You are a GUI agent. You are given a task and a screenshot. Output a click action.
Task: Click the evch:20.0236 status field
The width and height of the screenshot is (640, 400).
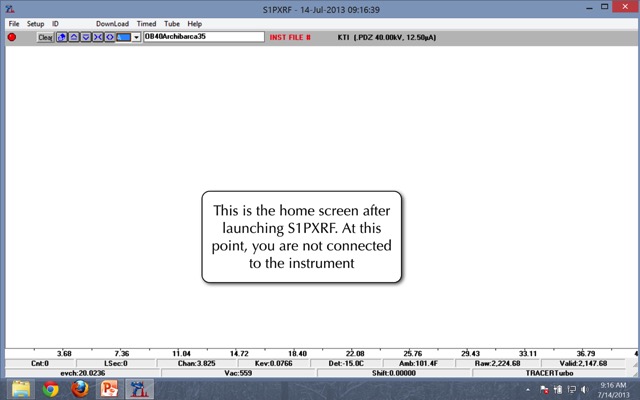pyautogui.click(x=83, y=373)
